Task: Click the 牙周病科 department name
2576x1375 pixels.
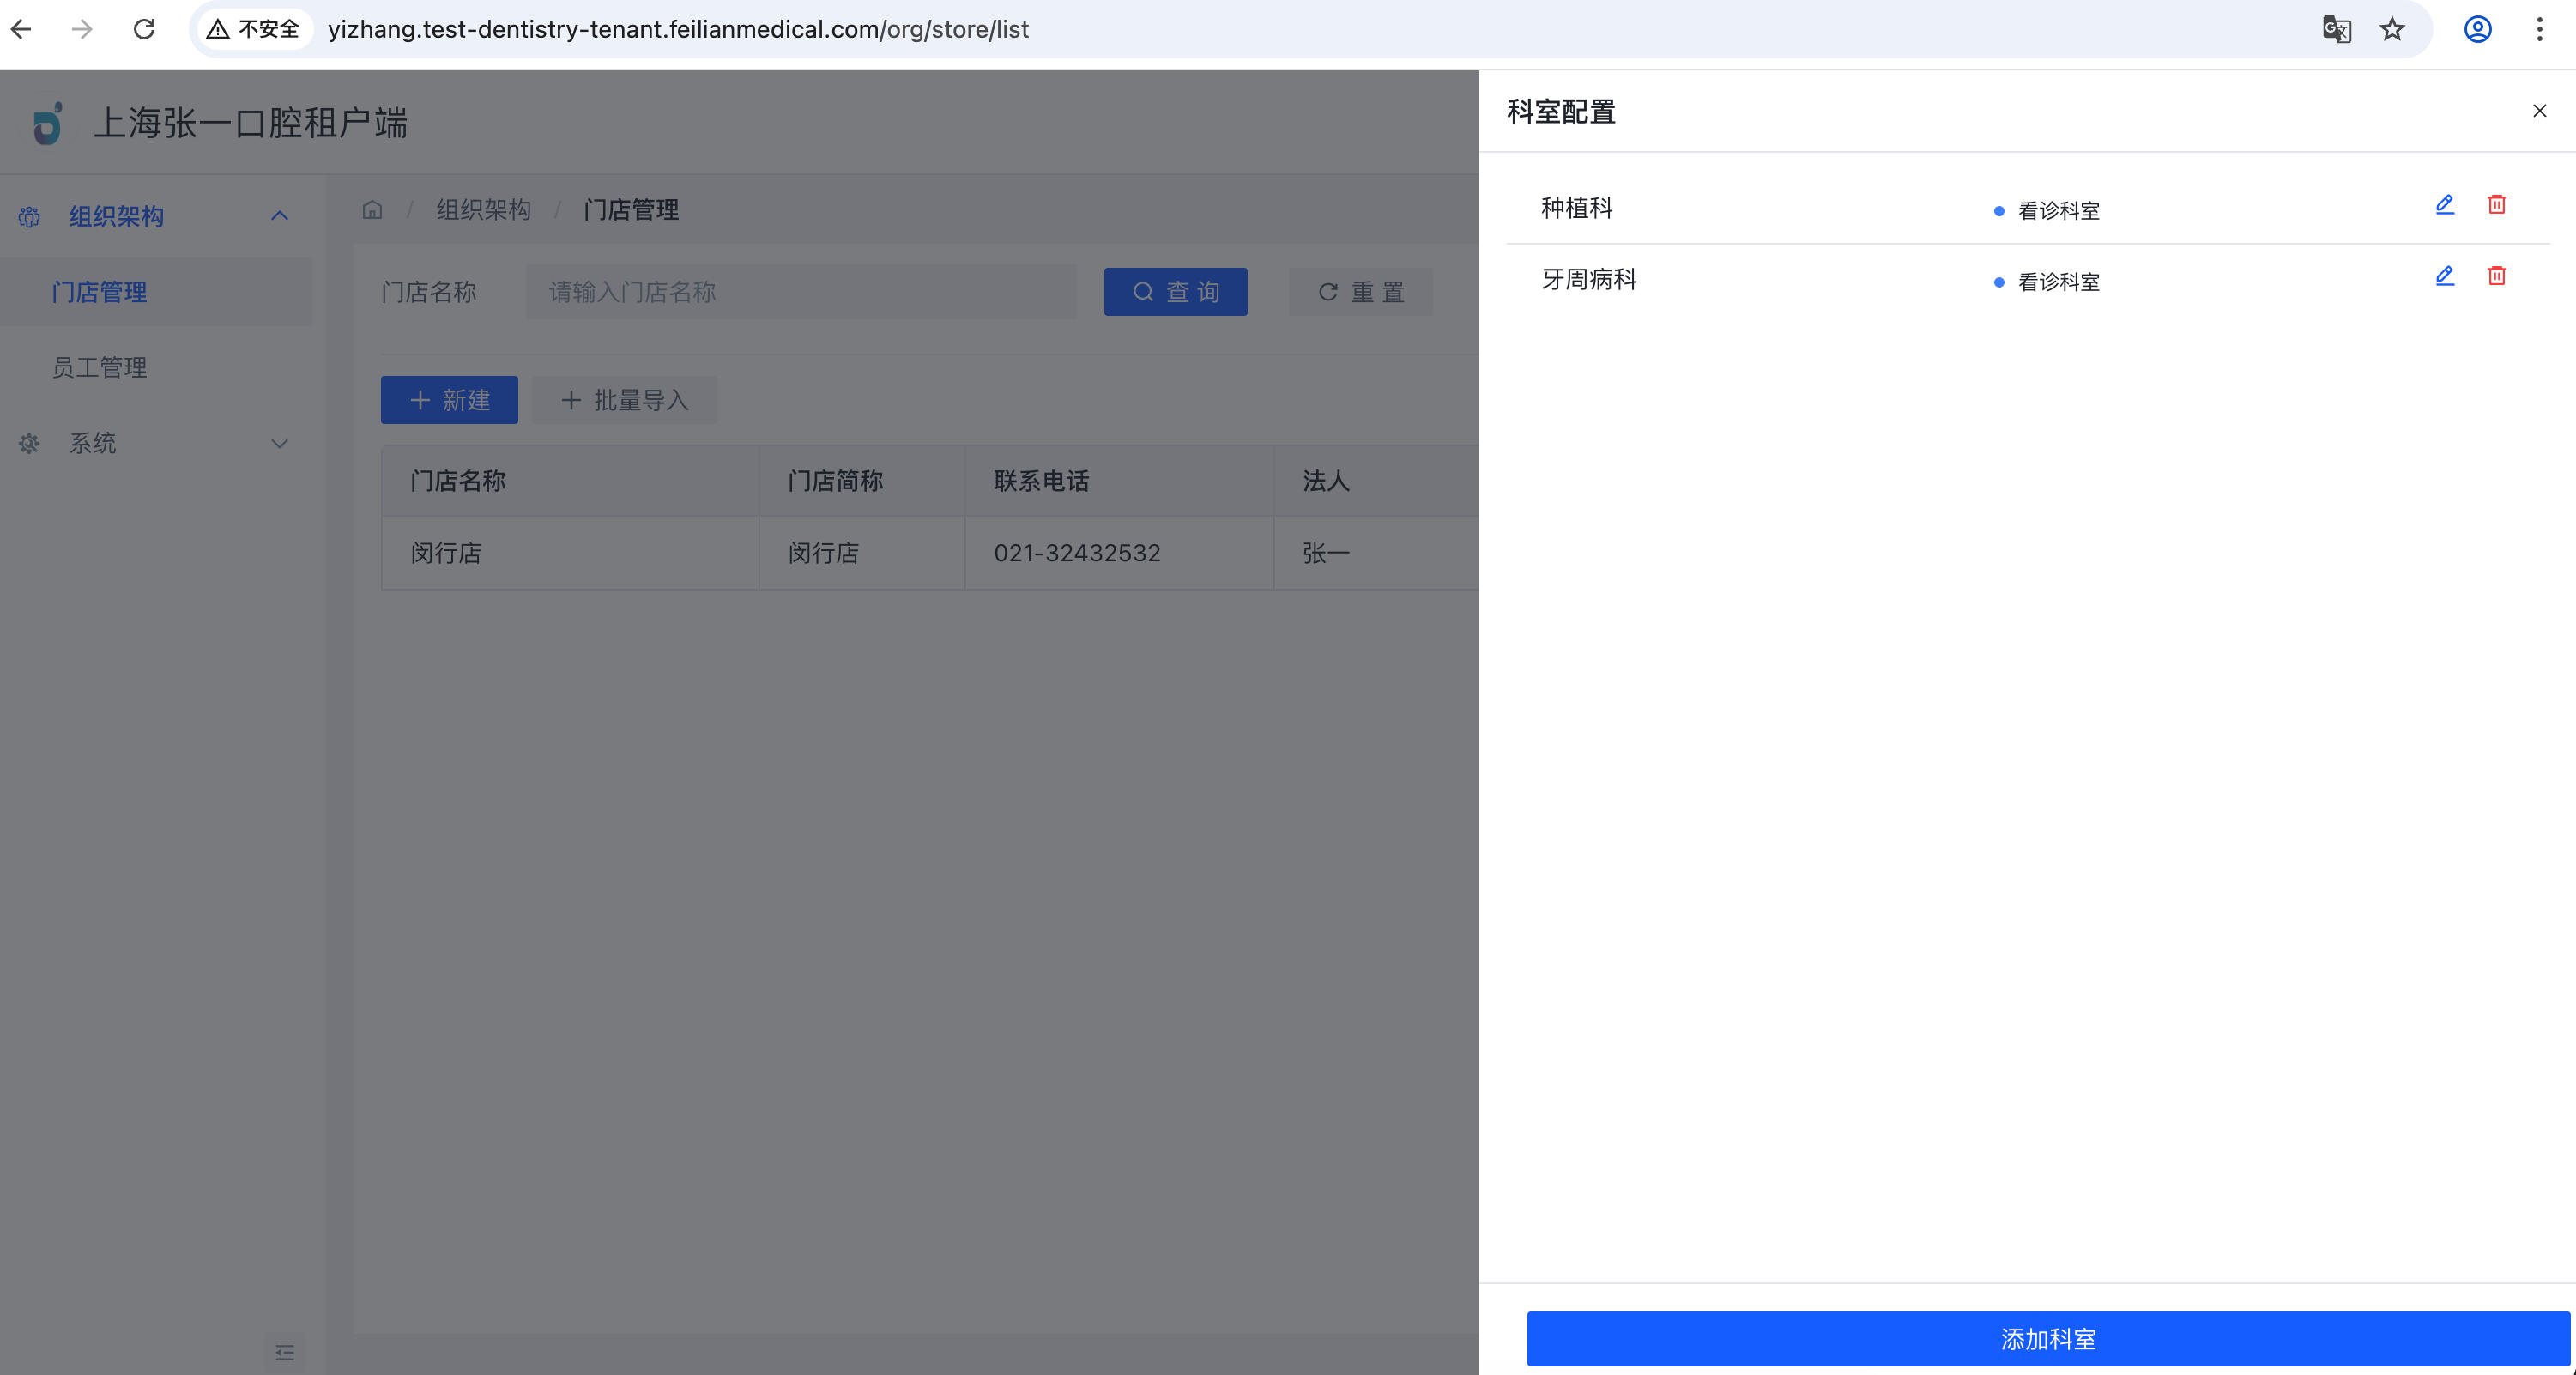Action: click(x=1589, y=279)
